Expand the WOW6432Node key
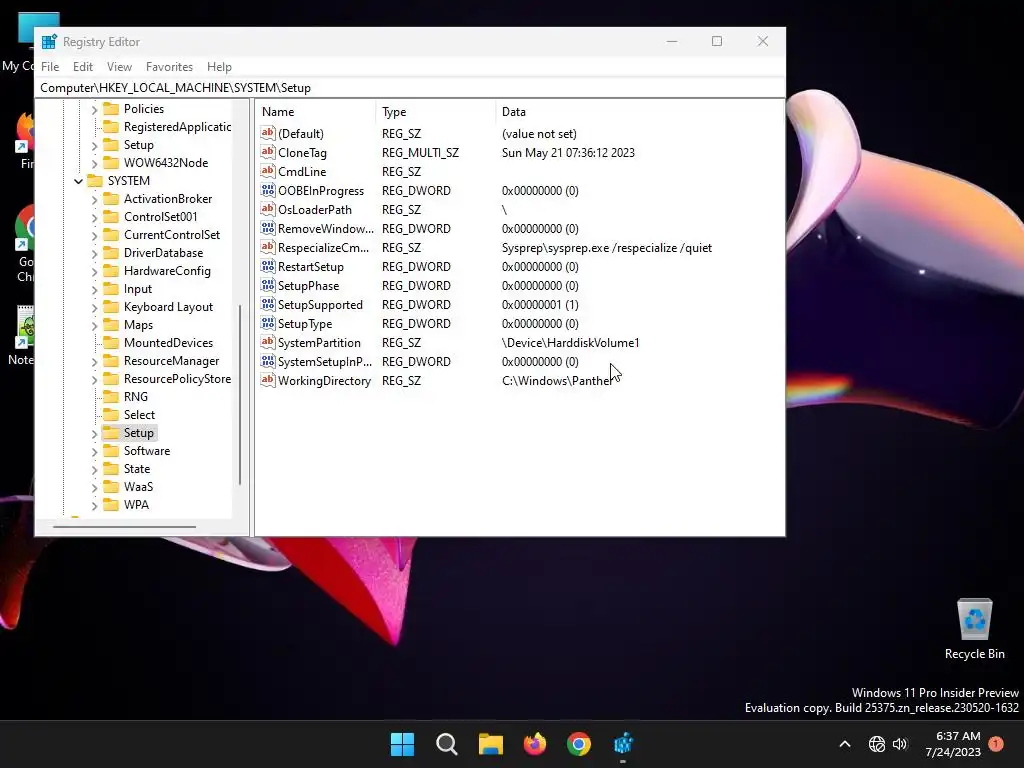 click(95, 163)
